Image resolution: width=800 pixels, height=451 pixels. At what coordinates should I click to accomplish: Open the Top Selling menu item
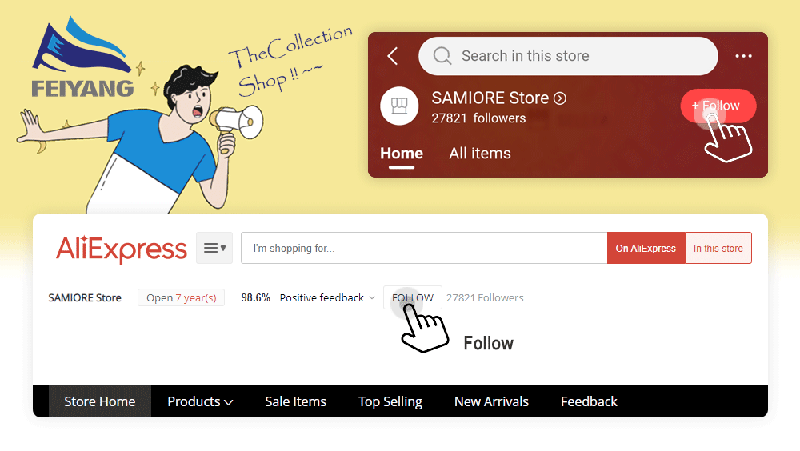click(x=390, y=402)
